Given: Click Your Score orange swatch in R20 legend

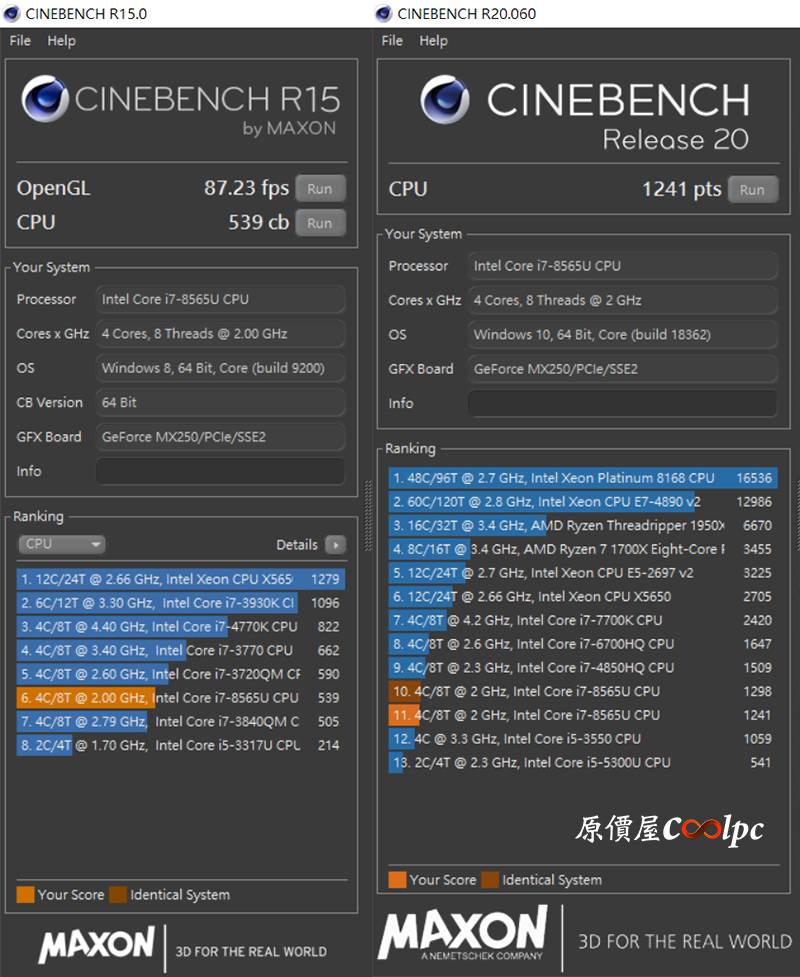Looking at the screenshot, I should tap(398, 880).
